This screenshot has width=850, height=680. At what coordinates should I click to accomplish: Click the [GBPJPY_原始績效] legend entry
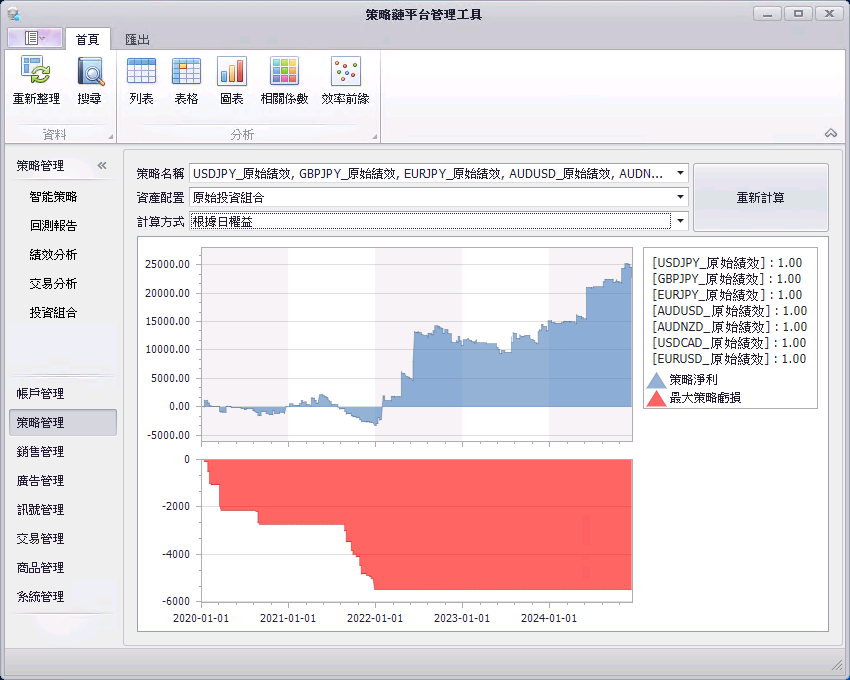[726, 279]
